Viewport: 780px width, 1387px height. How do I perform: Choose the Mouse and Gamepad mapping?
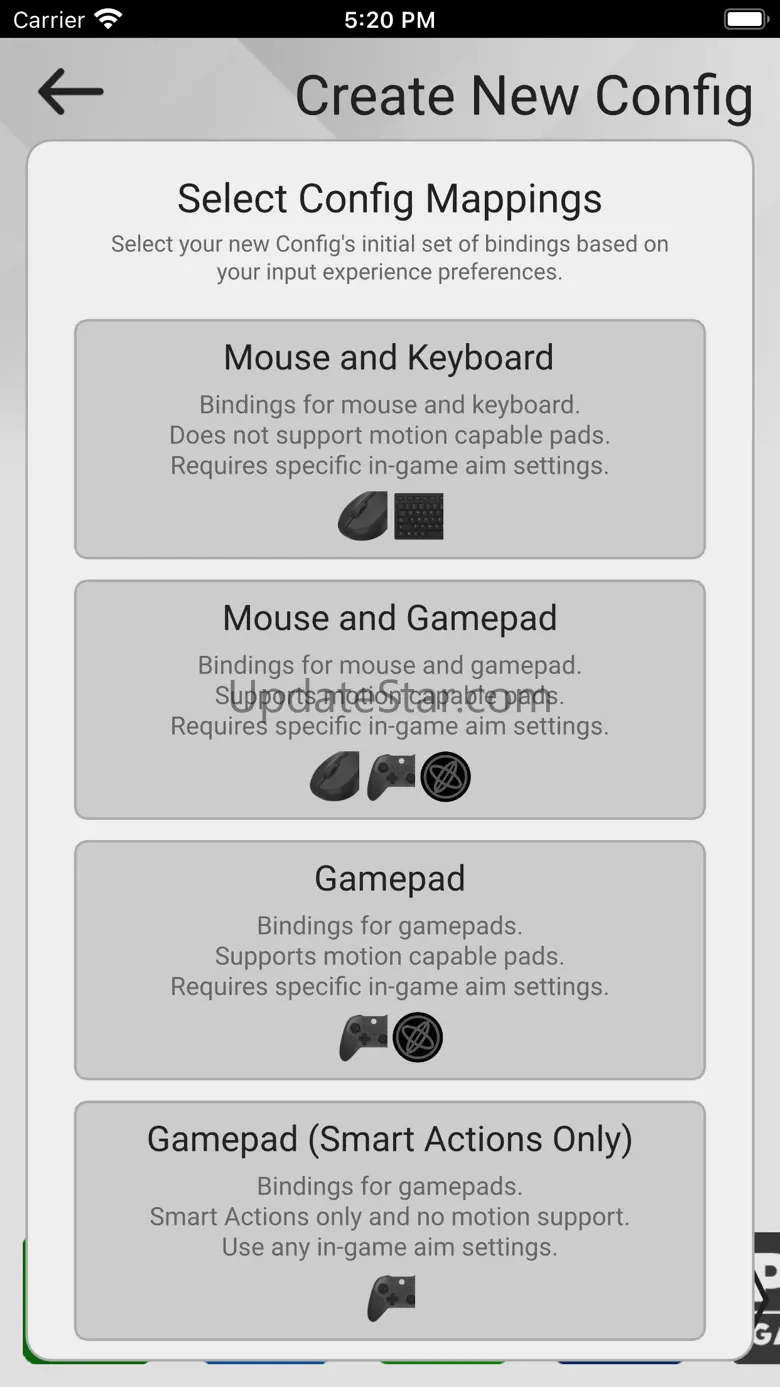[x=389, y=618]
